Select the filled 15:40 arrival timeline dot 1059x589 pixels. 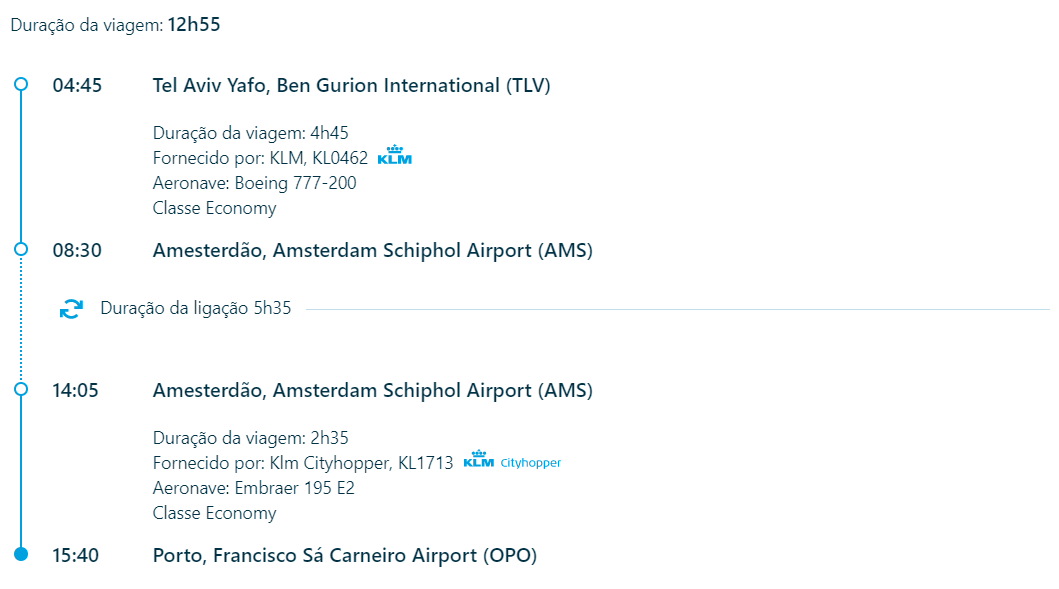[x=21, y=555]
